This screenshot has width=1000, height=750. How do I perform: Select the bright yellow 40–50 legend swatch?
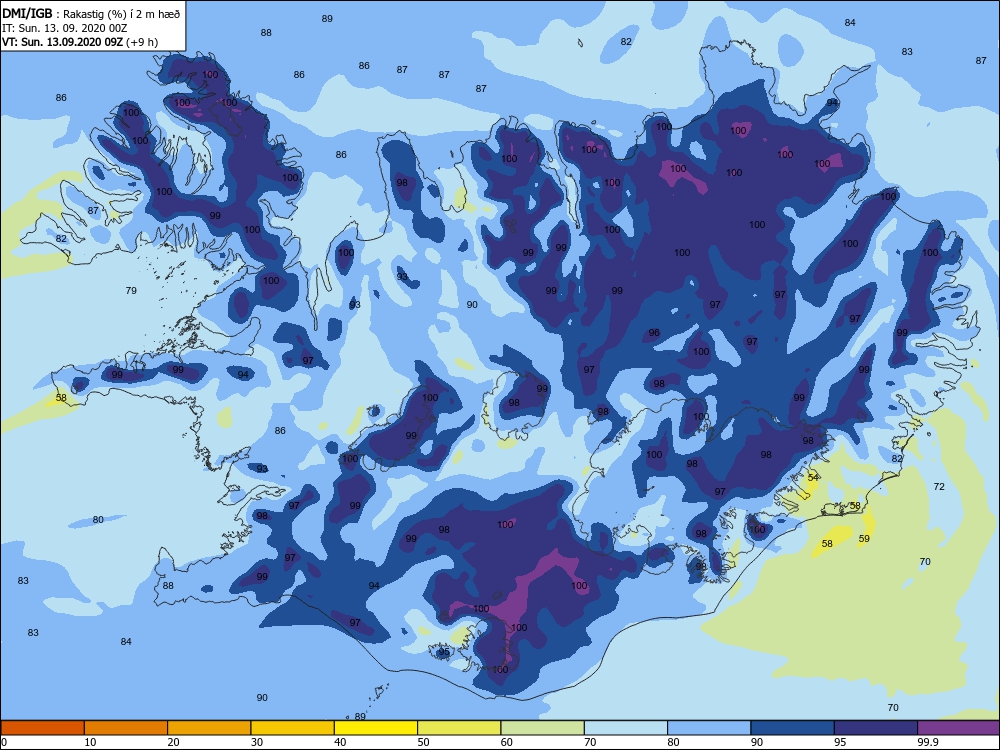376,728
